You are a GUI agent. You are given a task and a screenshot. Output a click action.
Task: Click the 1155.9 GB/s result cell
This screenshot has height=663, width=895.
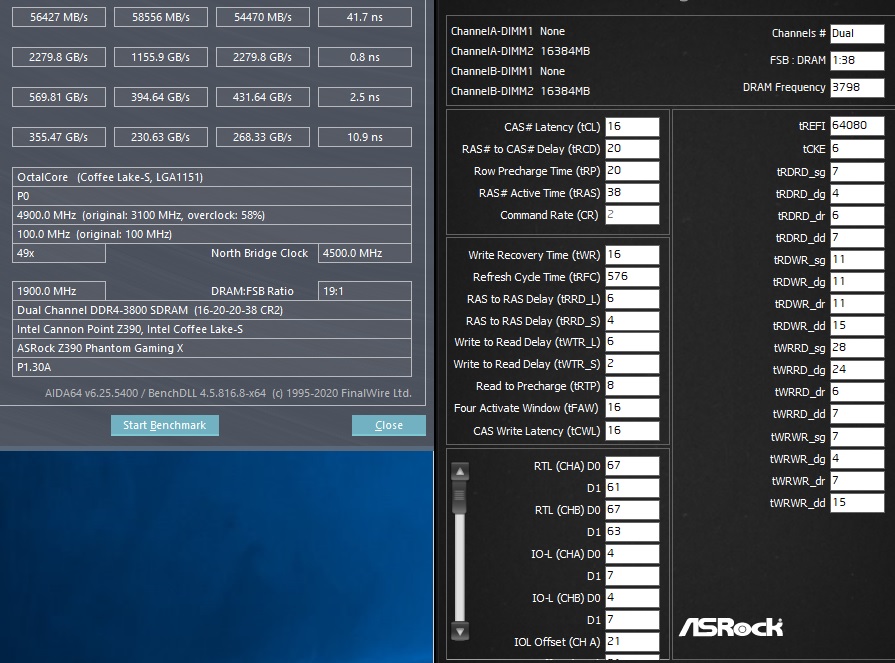tap(161, 57)
